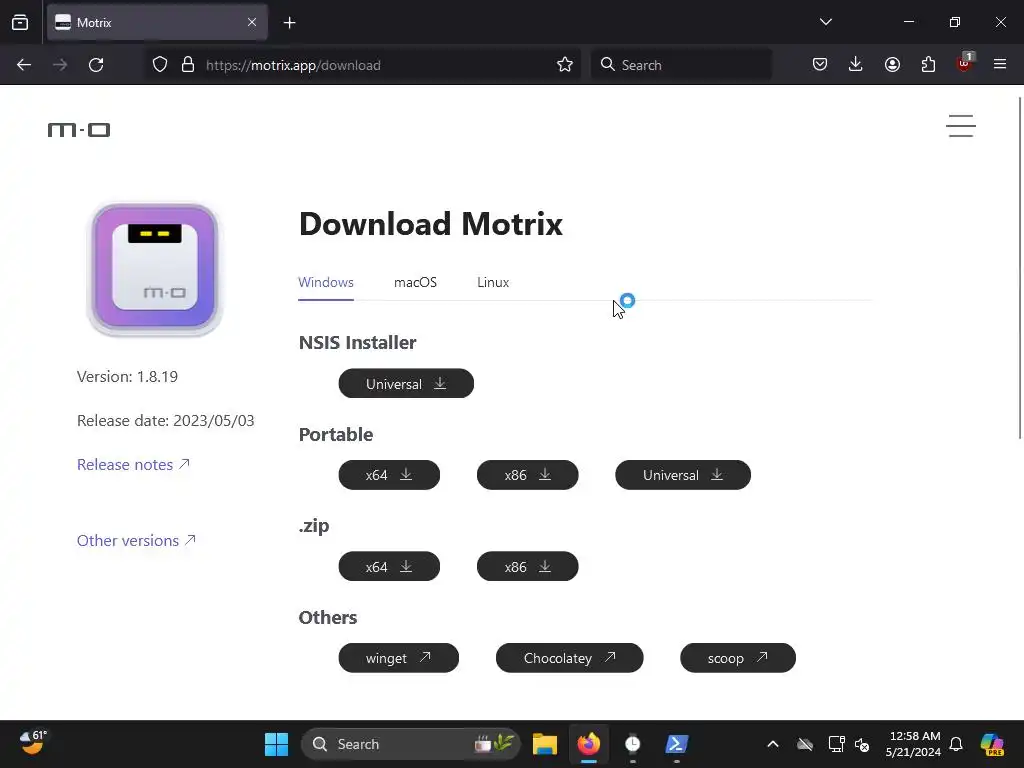Open the Save to Pocket icon
The image size is (1024, 768).
point(820,65)
